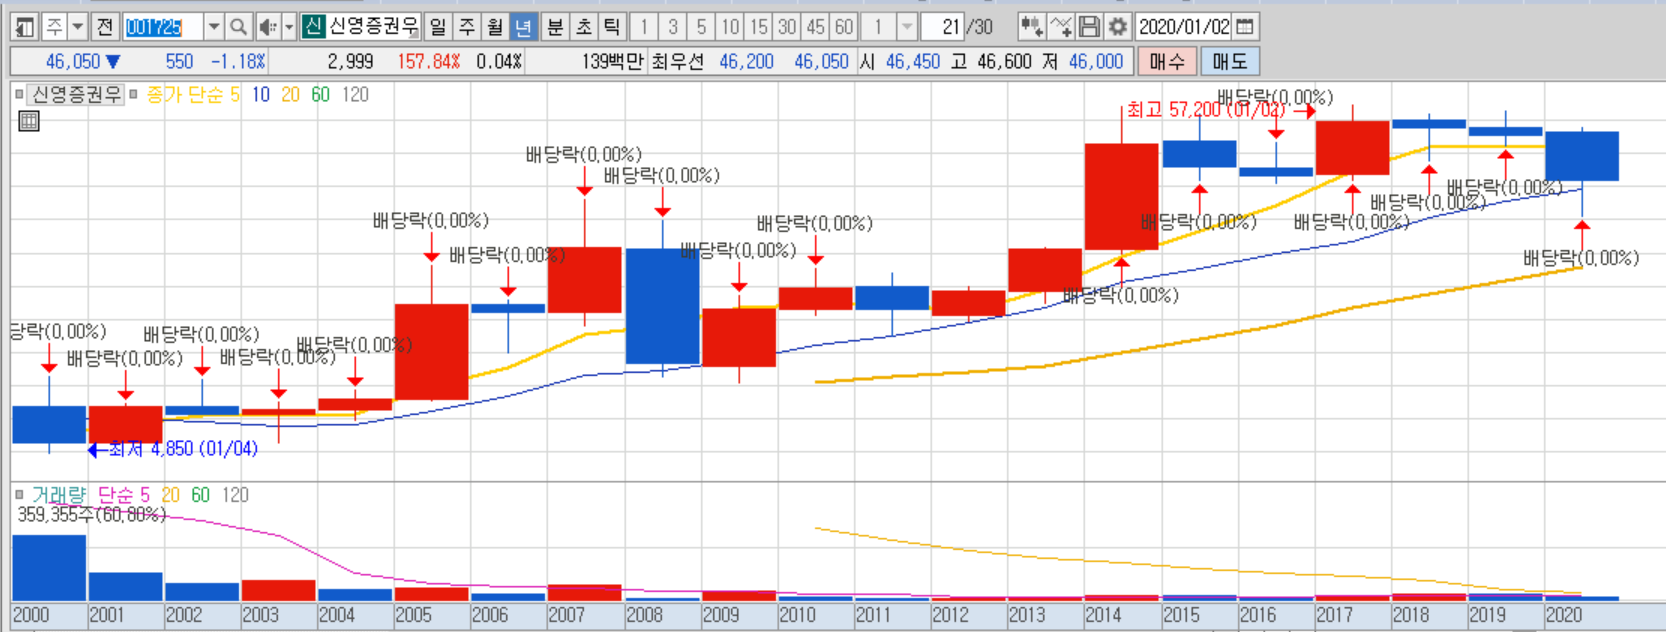
Task: Click the speaker sound icon
Action: tap(267, 27)
